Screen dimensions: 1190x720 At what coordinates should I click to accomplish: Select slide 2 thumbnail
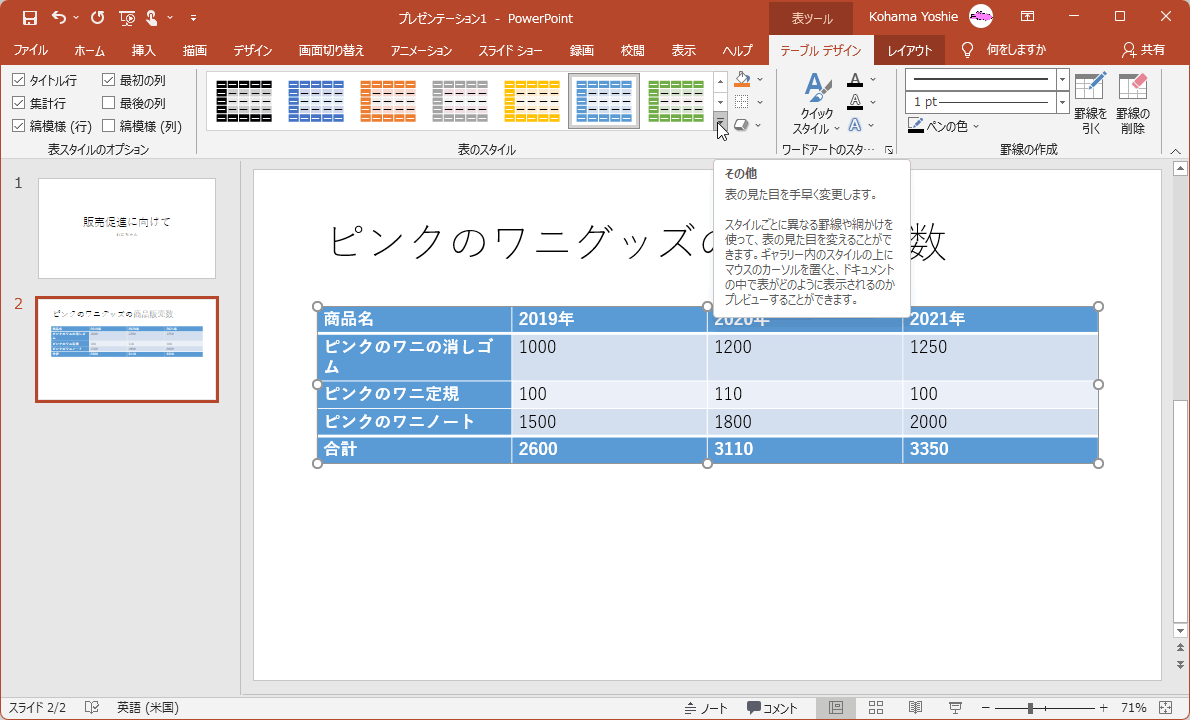pyautogui.click(x=127, y=349)
